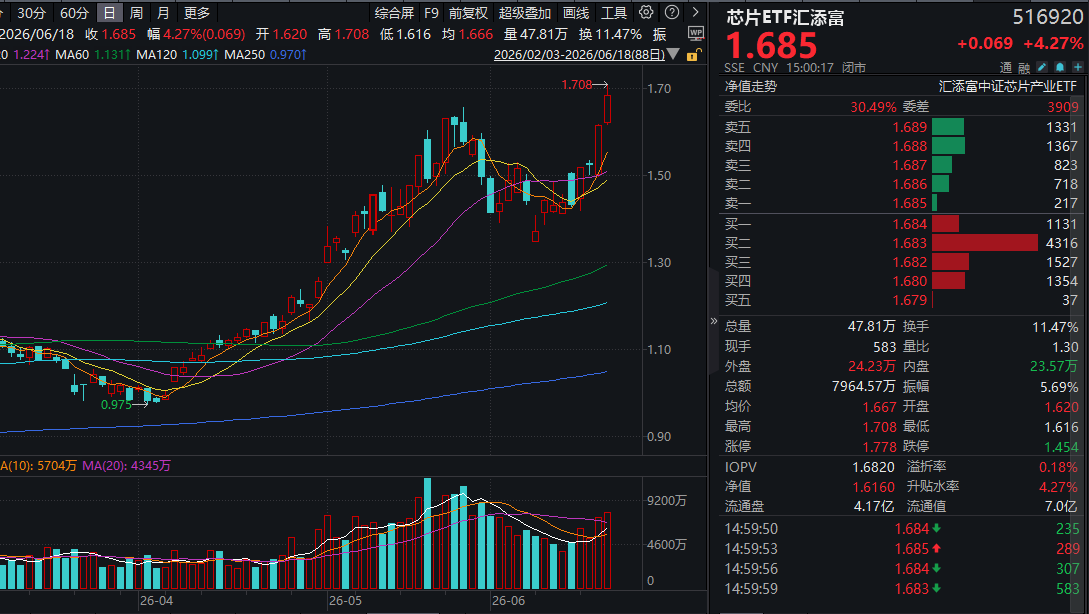Viewport: 1089px width, 614px height.
Task: Open 超级叠加 overlay option
Action: click(524, 13)
